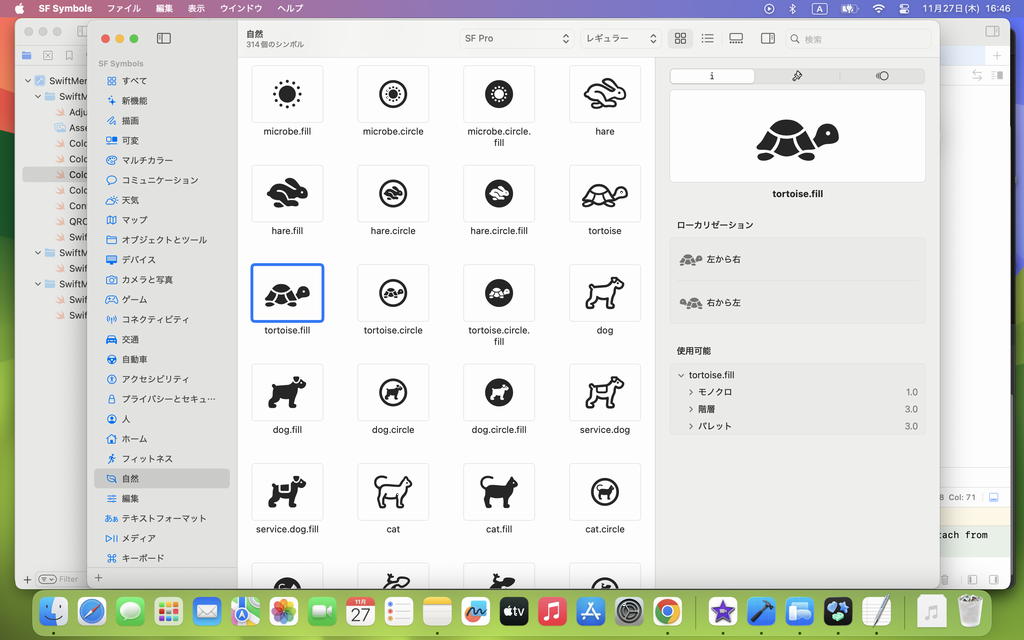Viewport: 1024px width, 640px height.
Task: Toggle the inspector panel from the toolbar
Action: (767, 39)
